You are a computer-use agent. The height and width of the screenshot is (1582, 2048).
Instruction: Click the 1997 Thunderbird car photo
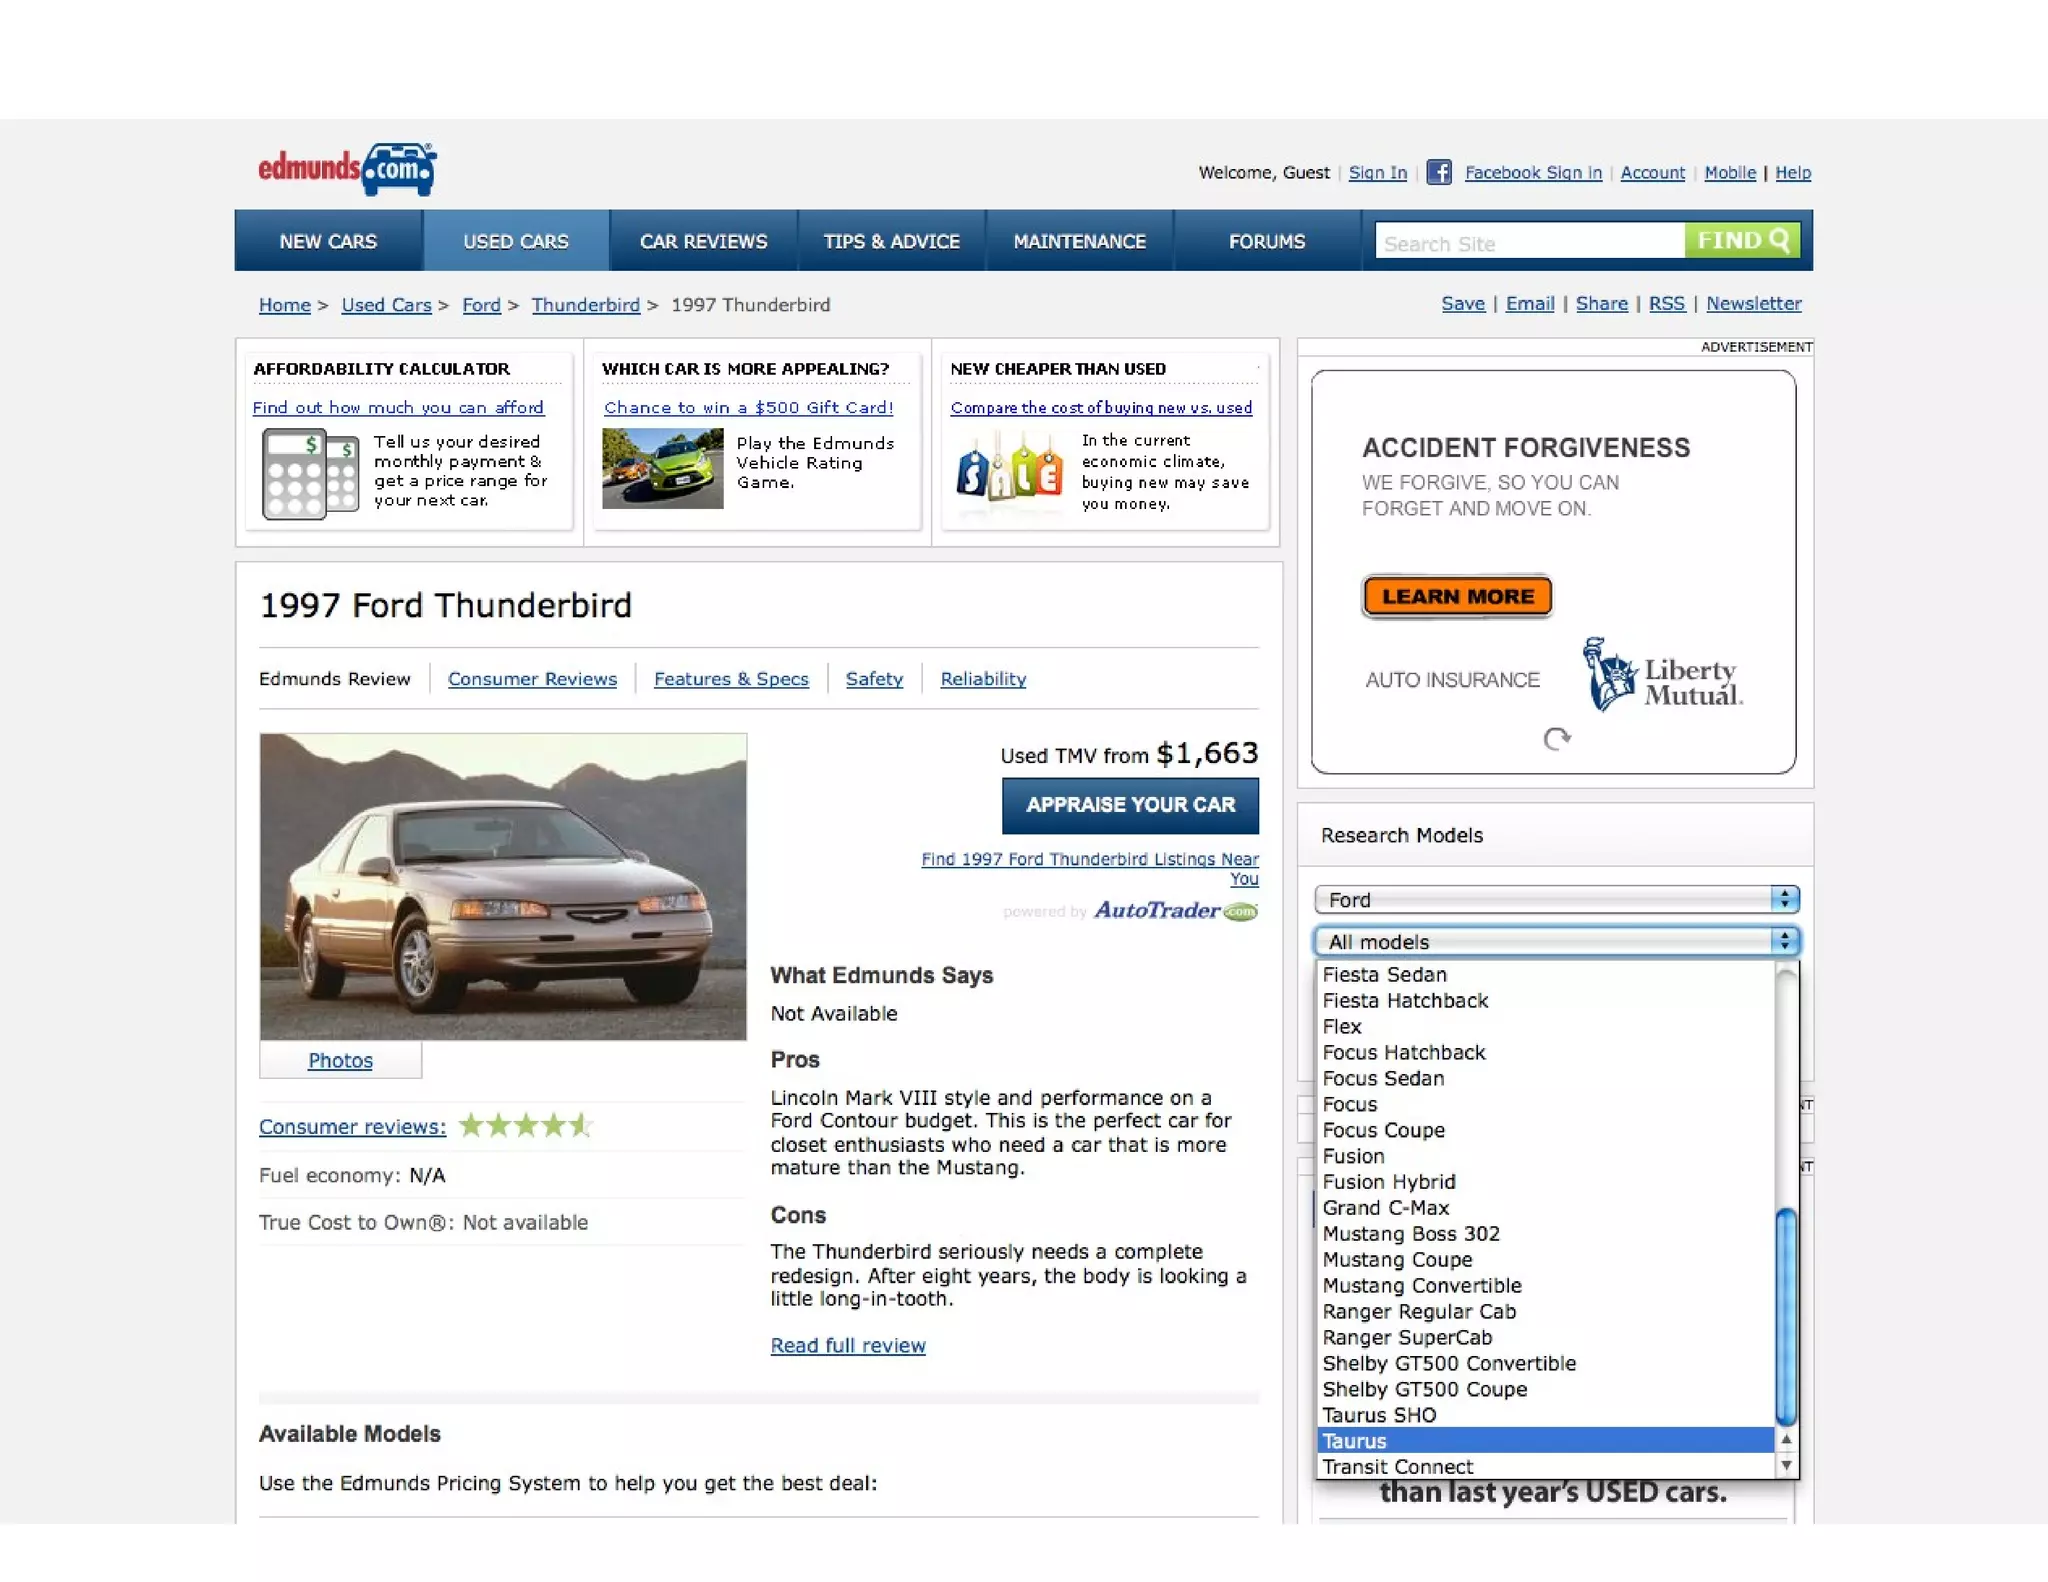pos(503,887)
